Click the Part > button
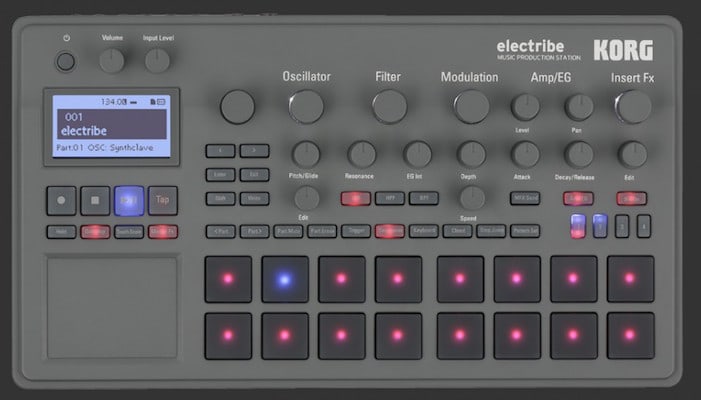 click(x=254, y=231)
